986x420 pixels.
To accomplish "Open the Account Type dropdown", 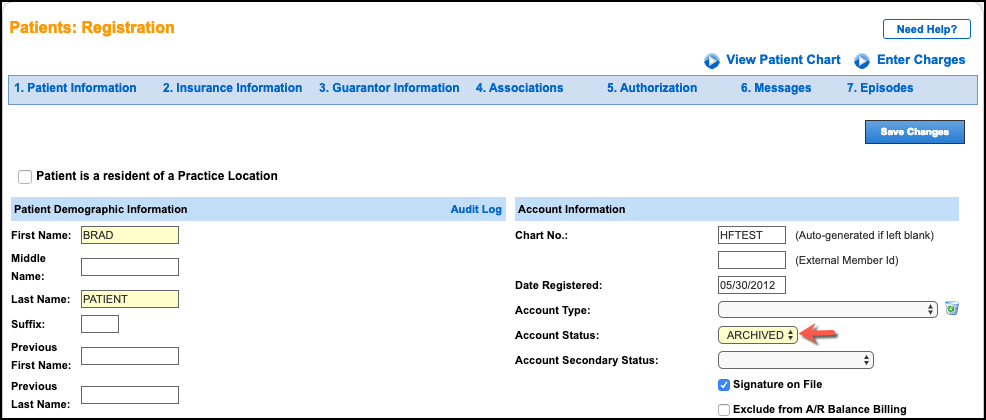I will pyautogui.click(x=828, y=309).
